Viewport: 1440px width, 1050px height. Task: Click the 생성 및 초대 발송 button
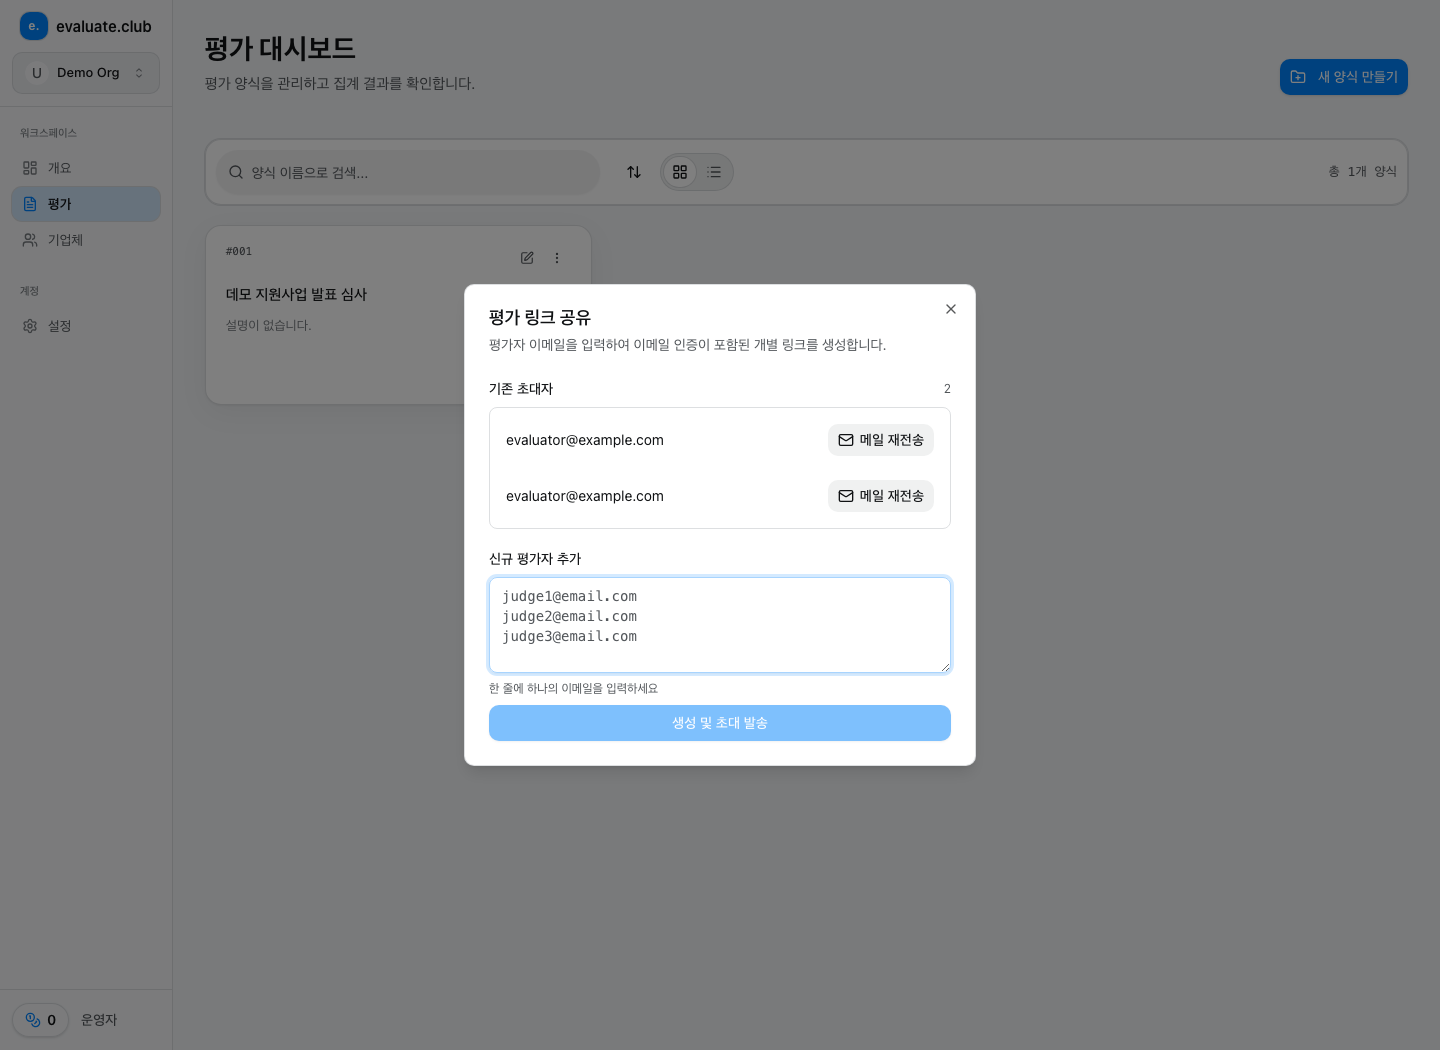(x=720, y=723)
